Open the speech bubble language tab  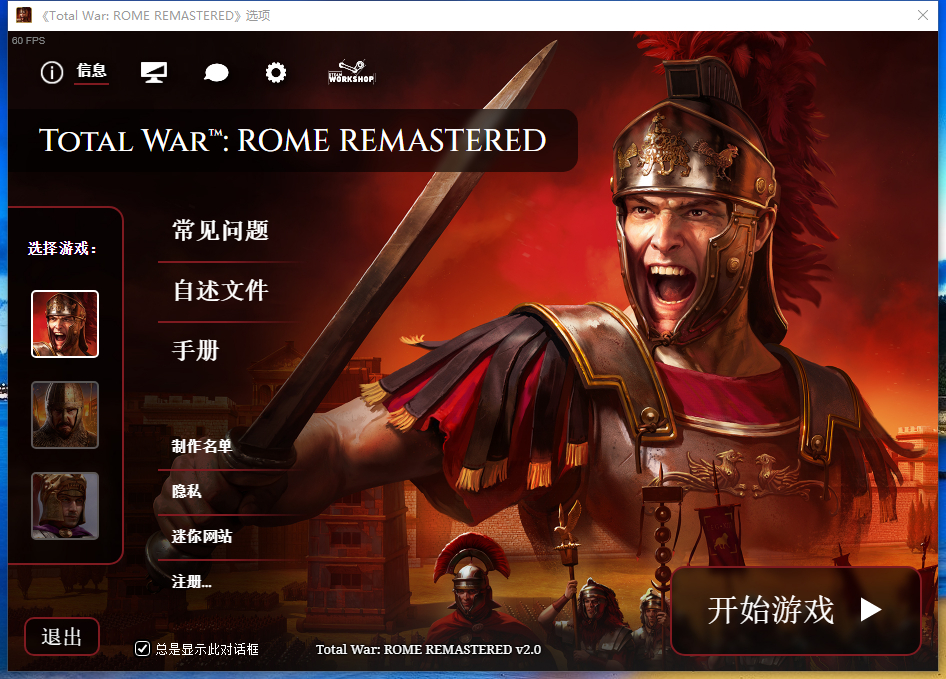coord(216,73)
